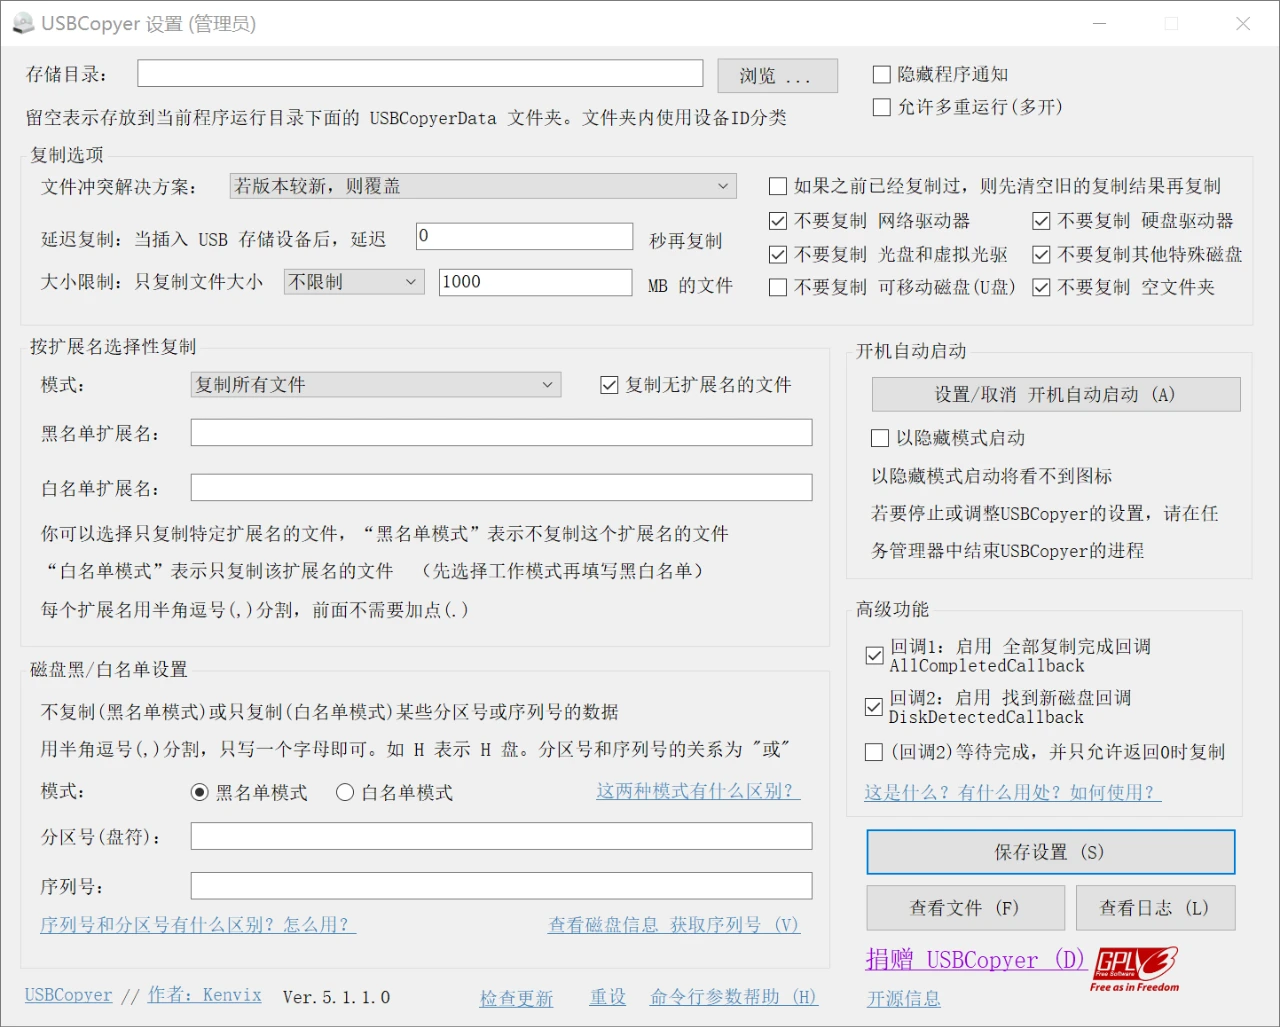Enable 允许多重运行(多开) checkbox
The image size is (1280, 1027).
(881, 107)
